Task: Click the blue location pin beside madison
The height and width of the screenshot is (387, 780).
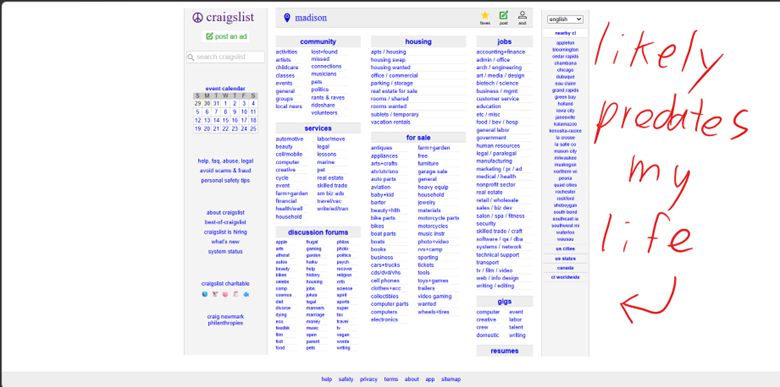Action: pos(287,18)
